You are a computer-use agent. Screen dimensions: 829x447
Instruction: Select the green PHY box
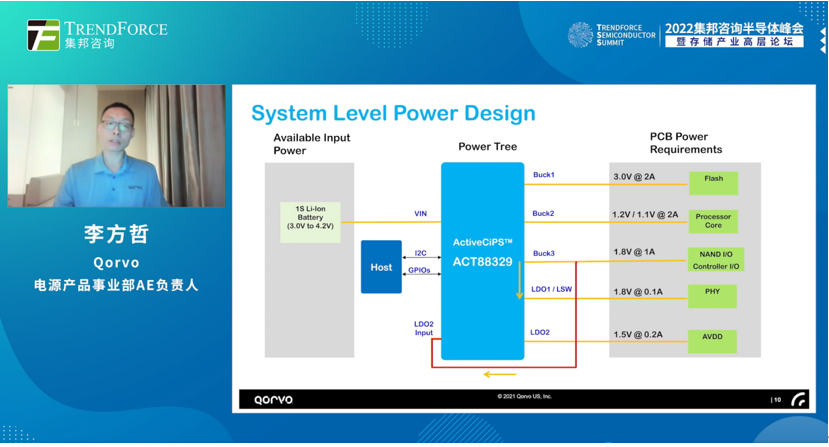[712, 296]
